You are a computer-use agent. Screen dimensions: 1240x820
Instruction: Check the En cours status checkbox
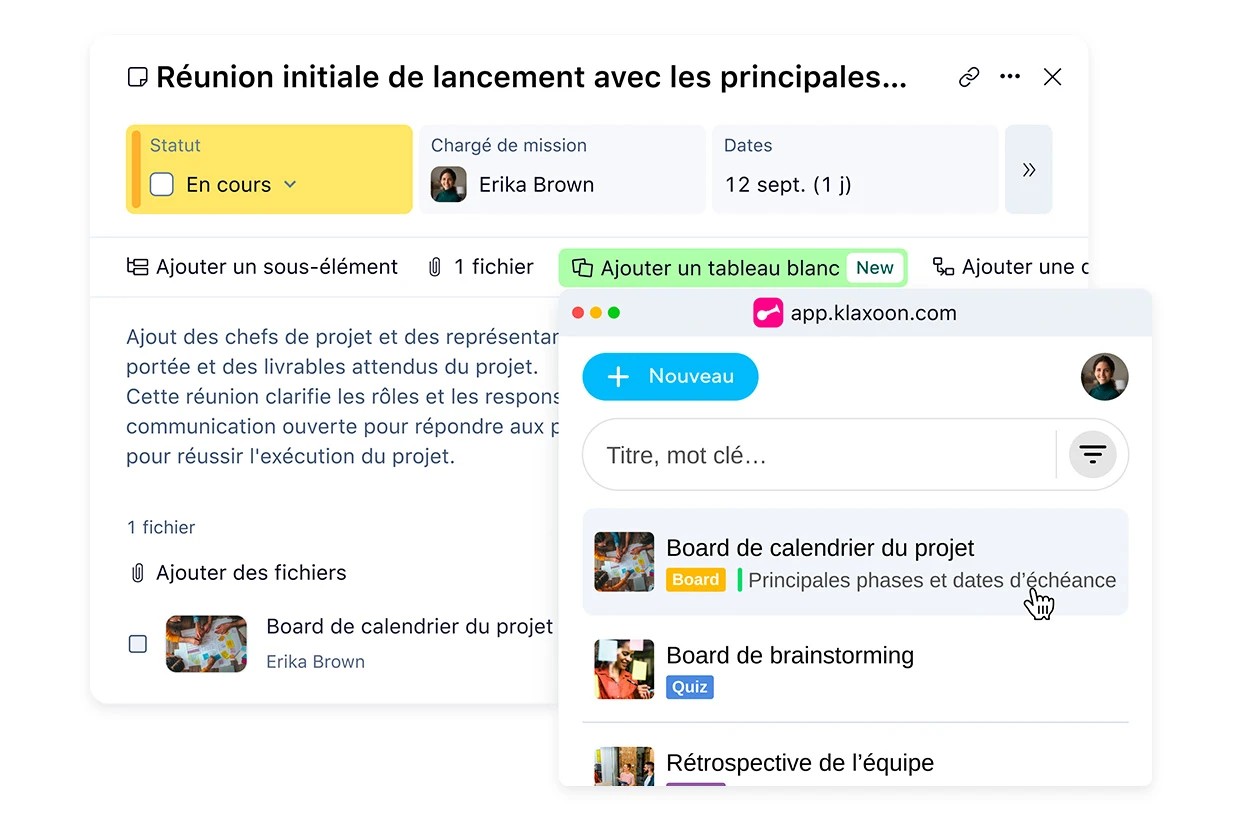(163, 184)
